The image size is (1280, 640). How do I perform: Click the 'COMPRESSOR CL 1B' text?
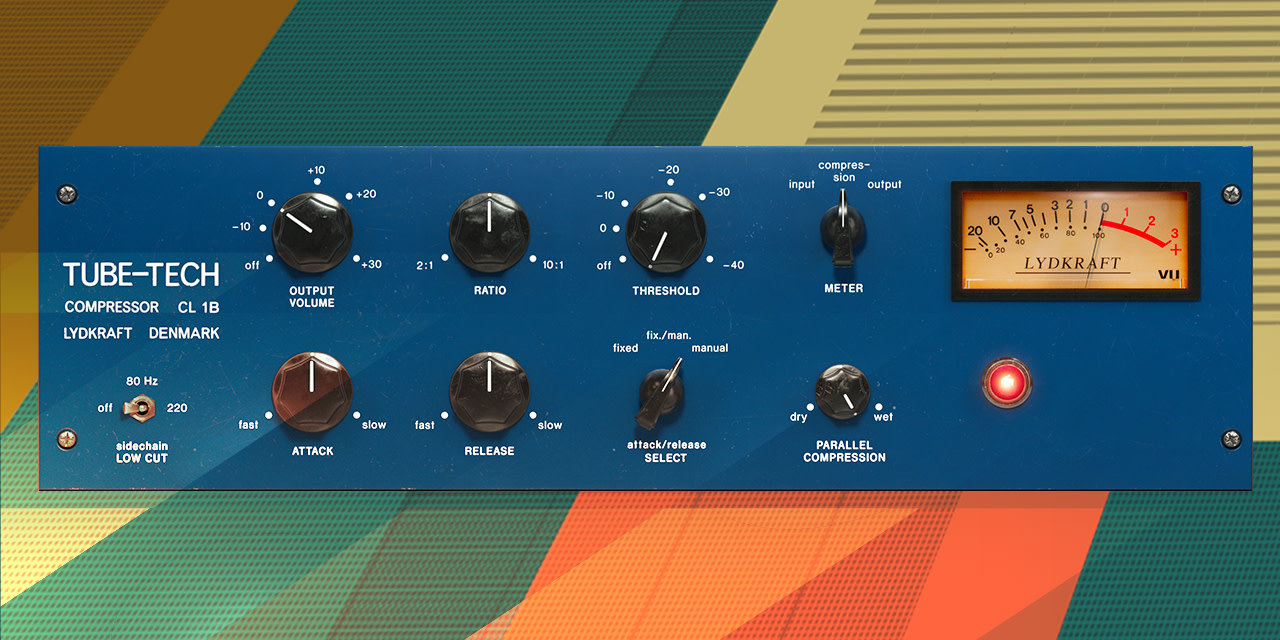(x=141, y=307)
